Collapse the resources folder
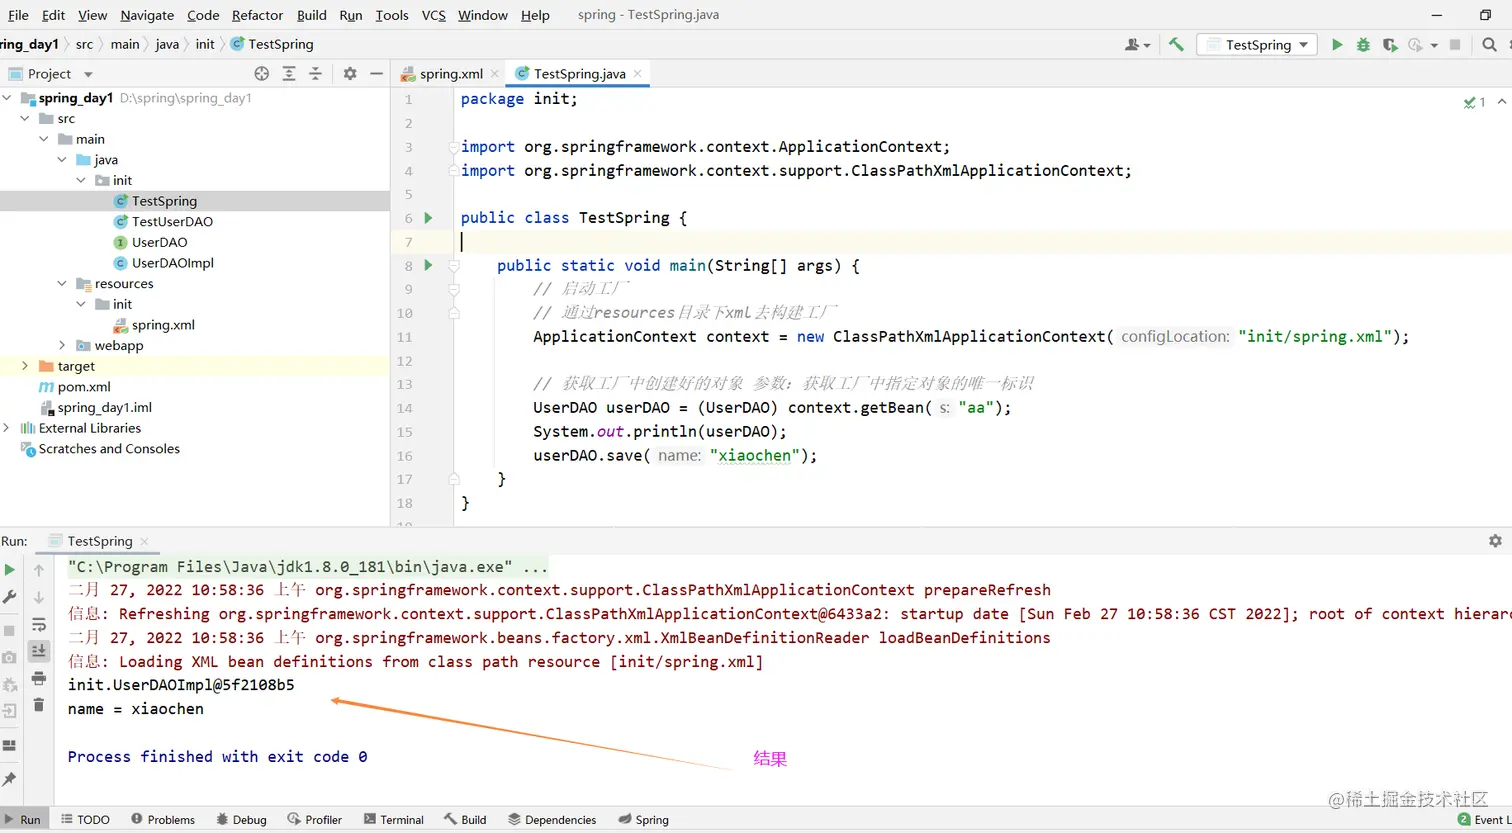This screenshot has height=833, width=1512. 62,283
